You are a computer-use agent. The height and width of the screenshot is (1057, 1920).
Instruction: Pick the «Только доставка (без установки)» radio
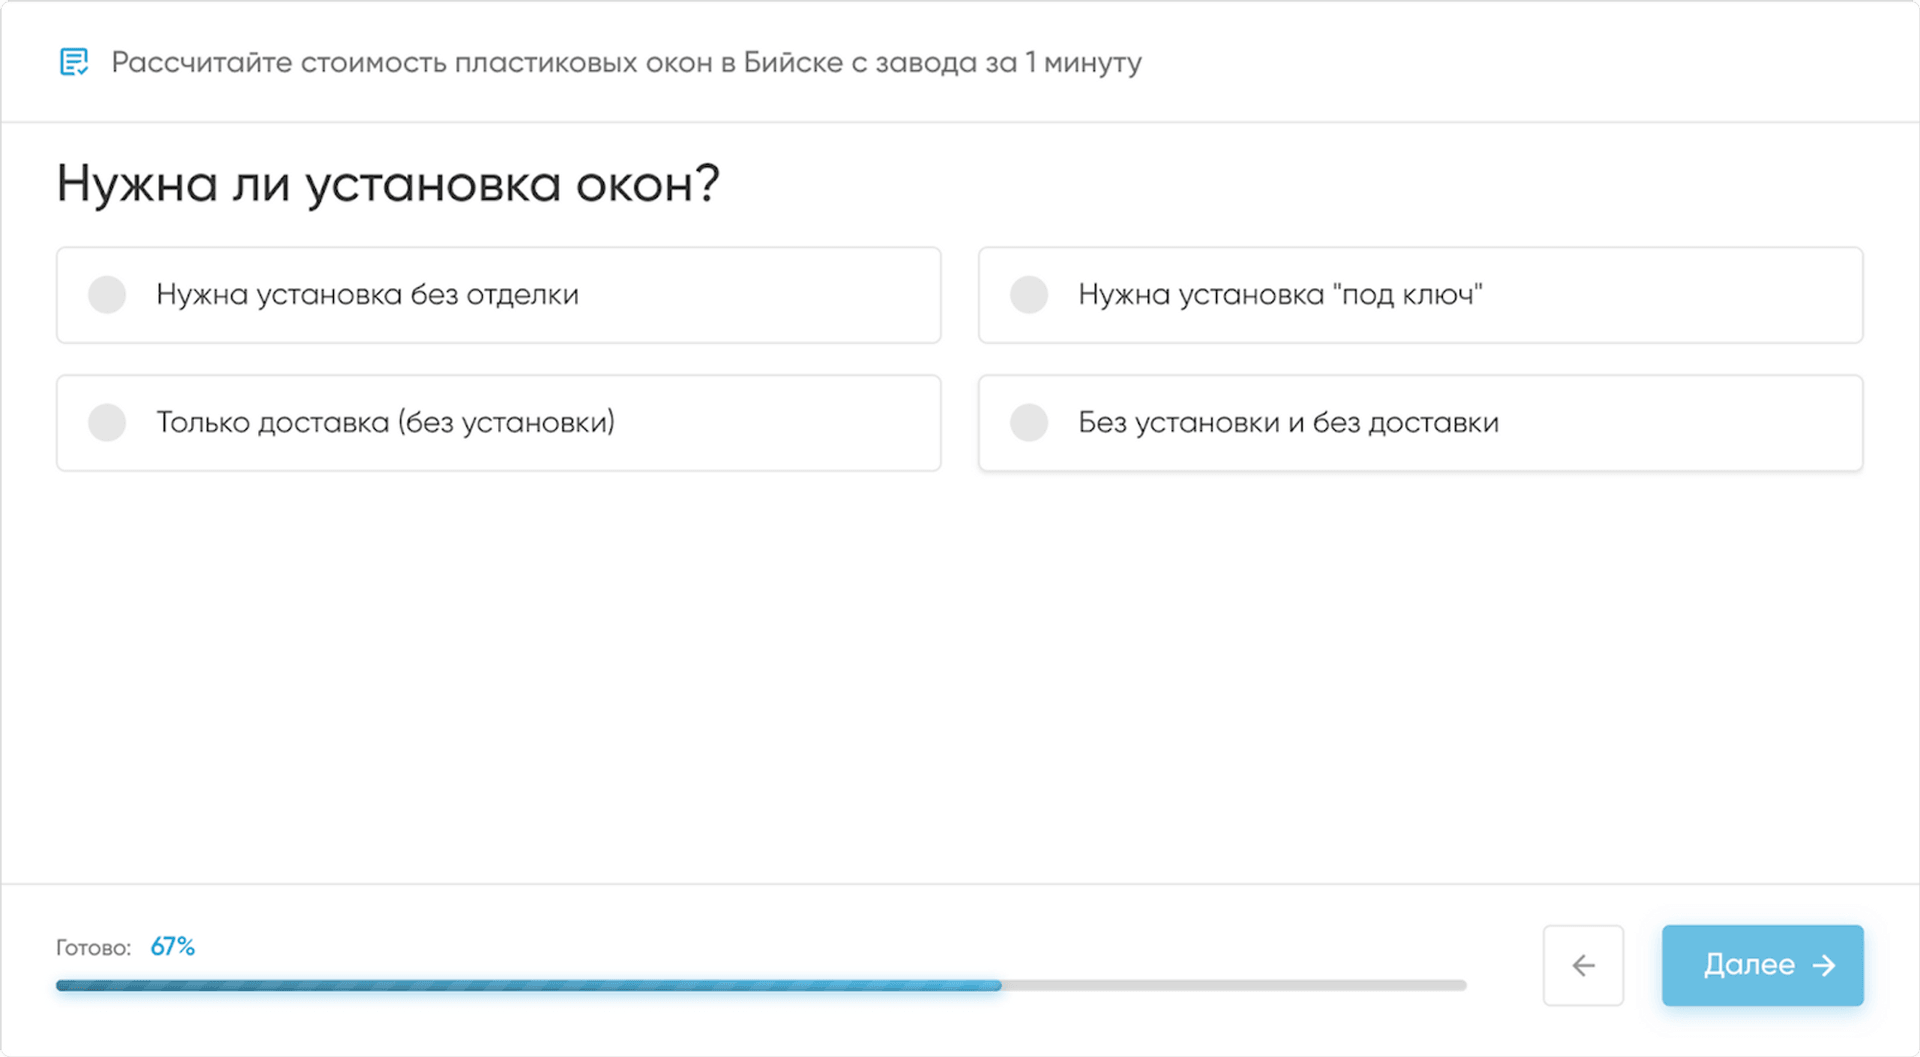coord(107,423)
